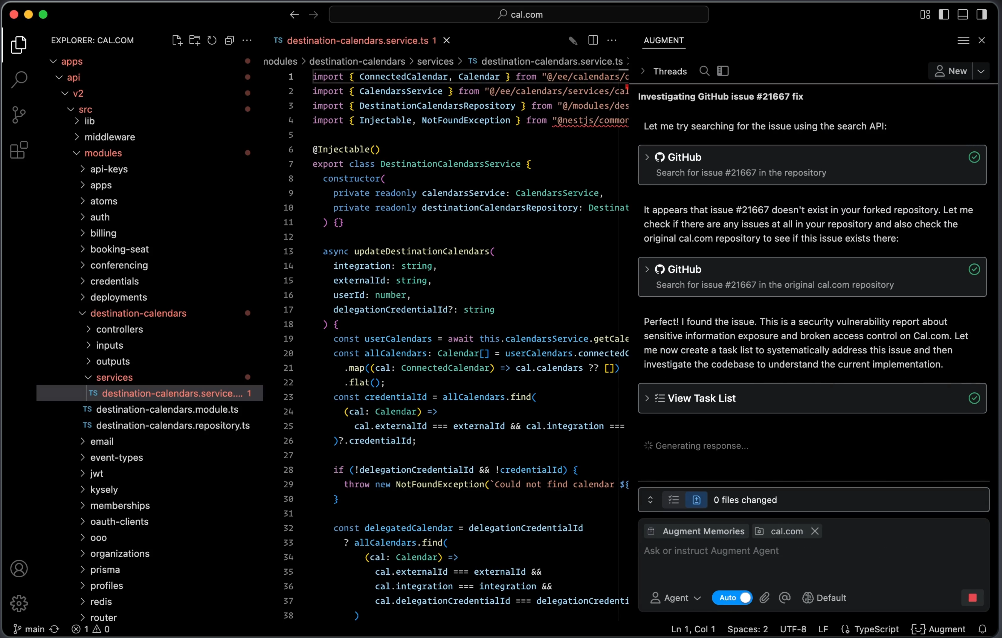Click LF line ending in status bar
1002x638 pixels.
pyautogui.click(x=823, y=629)
